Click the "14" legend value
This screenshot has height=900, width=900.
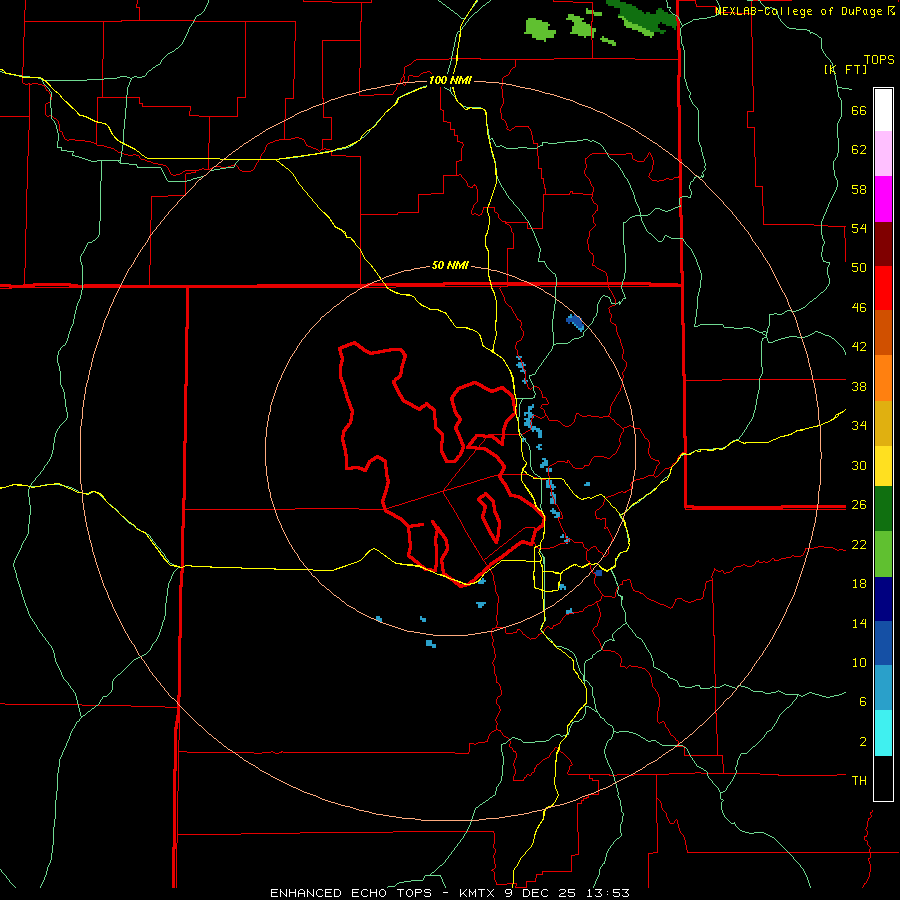pos(859,623)
